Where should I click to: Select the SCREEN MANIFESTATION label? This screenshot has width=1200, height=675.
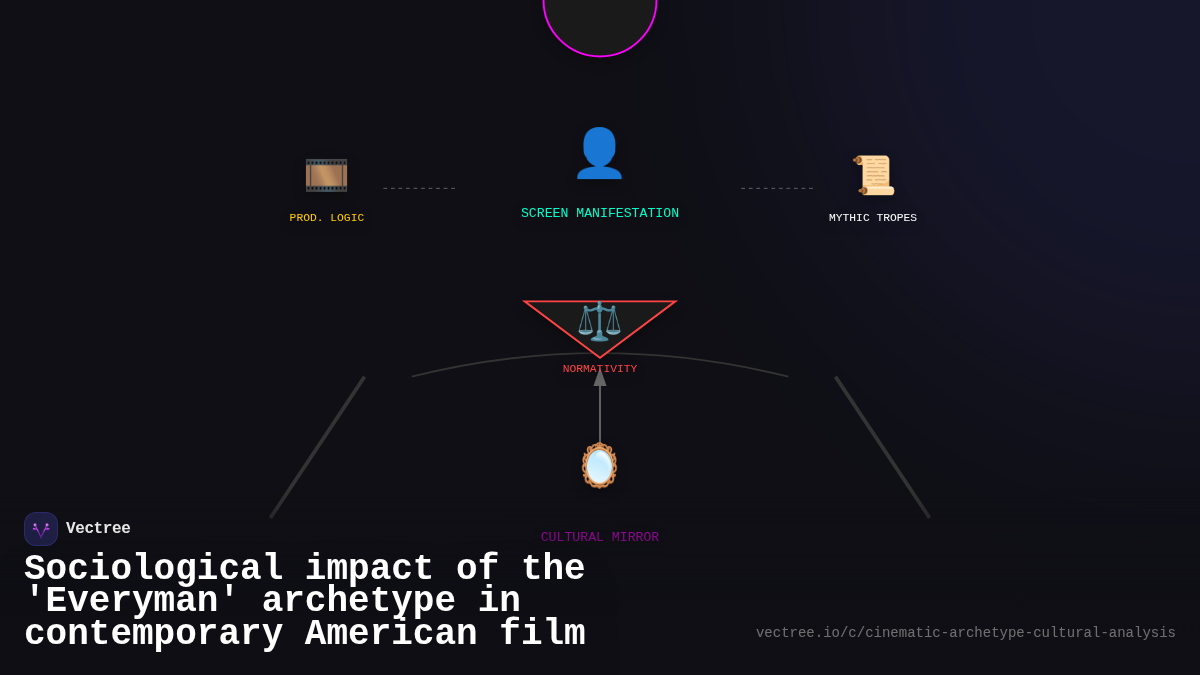(599, 212)
